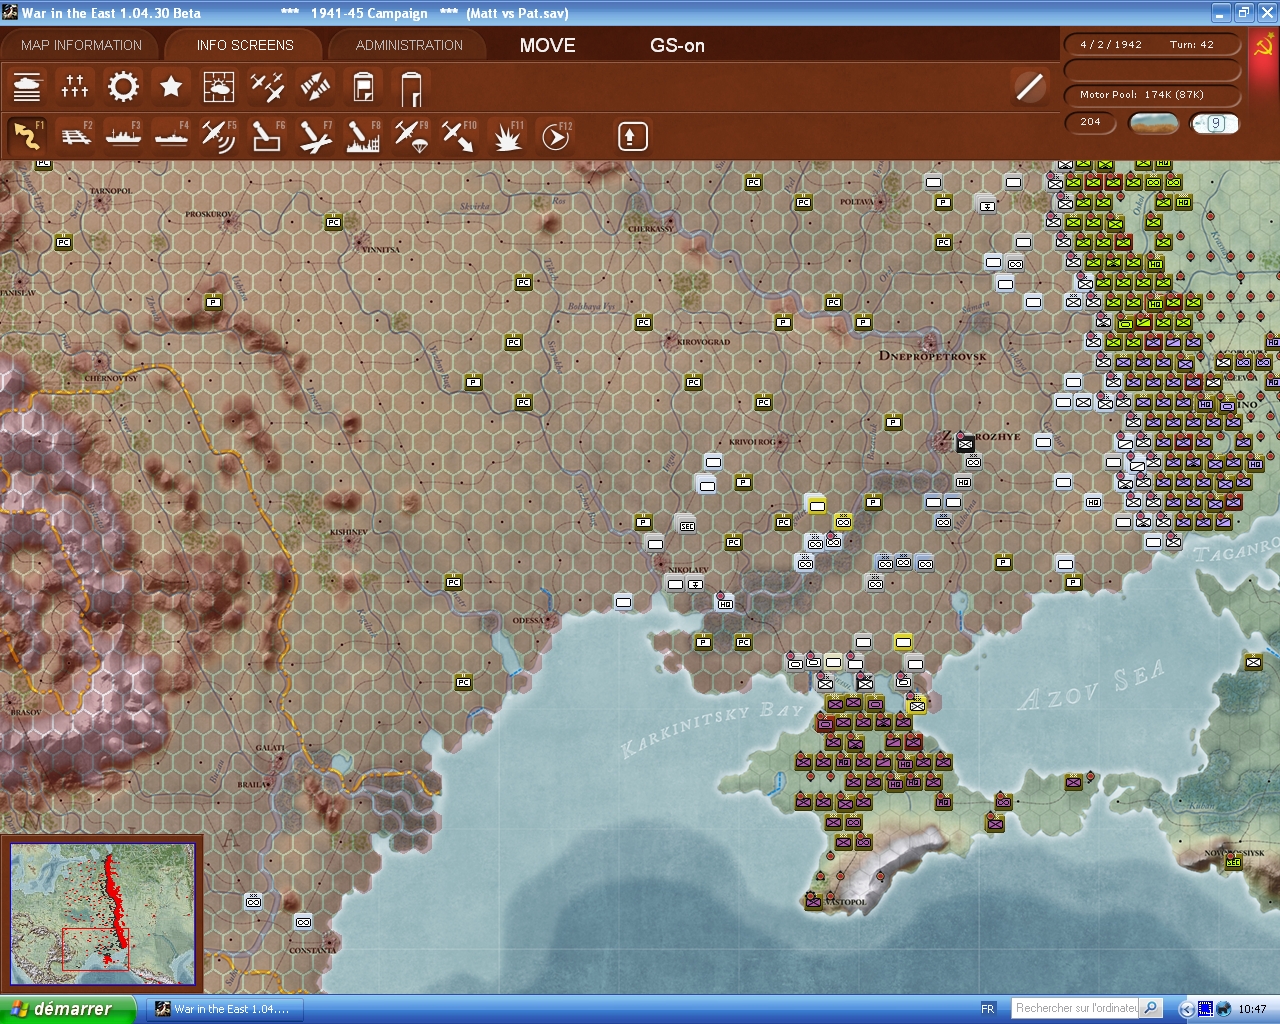The height and width of the screenshot is (1024, 1280).
Task: Click the F12 end turn arrow icon
Action: coord(555,136)
